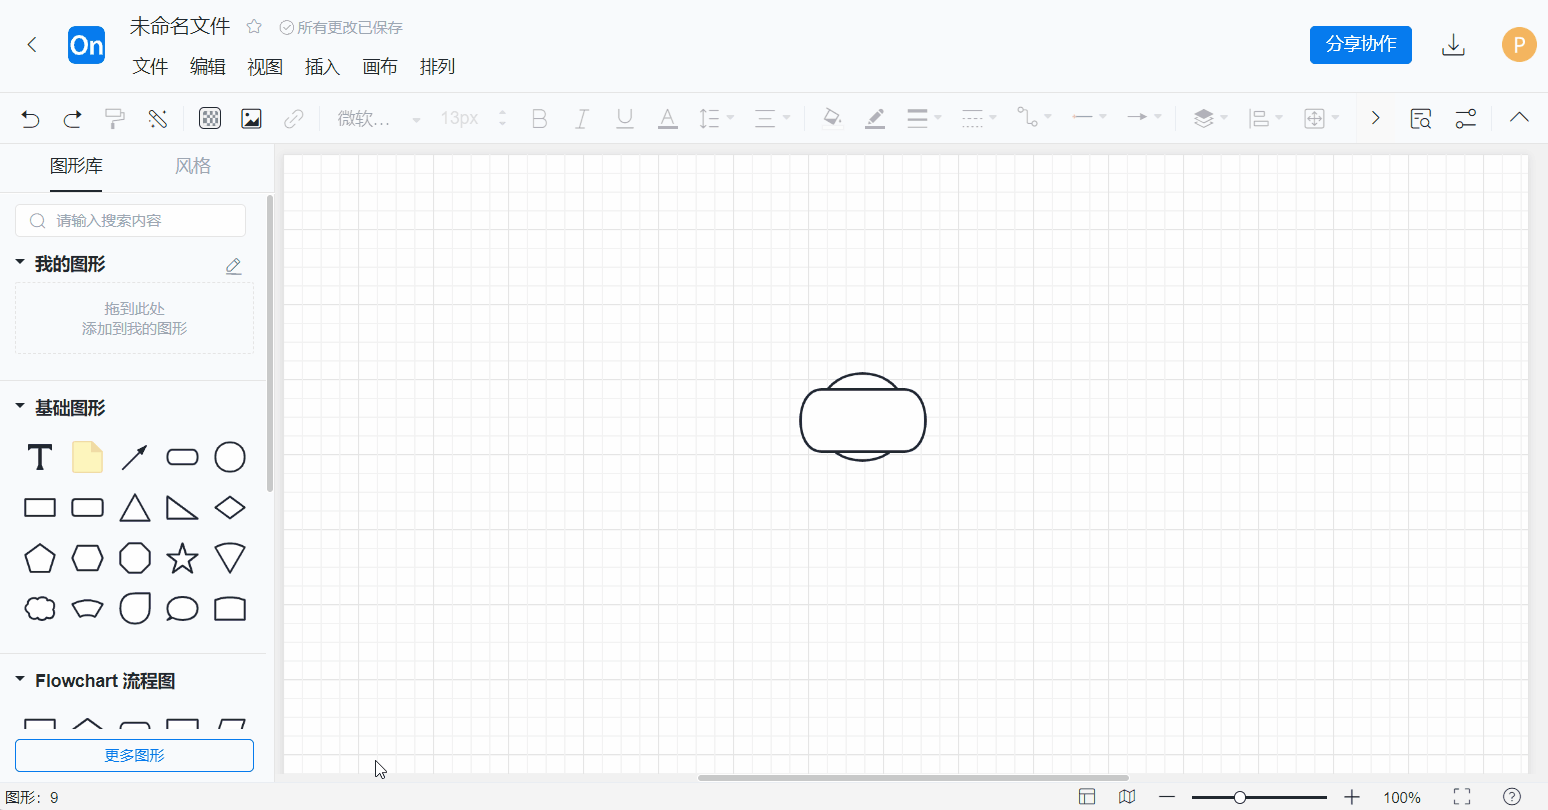1548x810 pixels.
Task: Open the 文件 menu
Action: (x=150, y=67)
